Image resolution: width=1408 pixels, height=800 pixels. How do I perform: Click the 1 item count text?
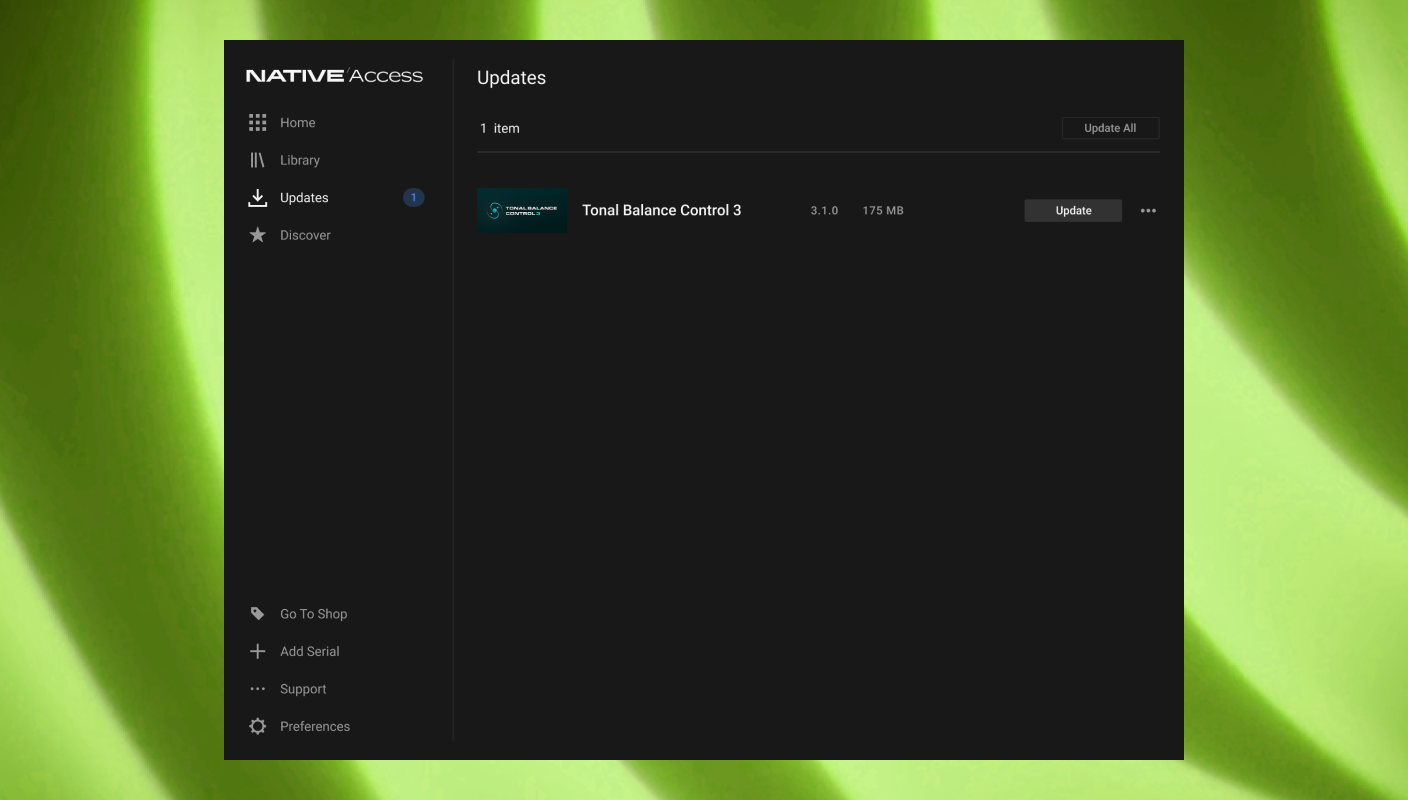(500, 128)
